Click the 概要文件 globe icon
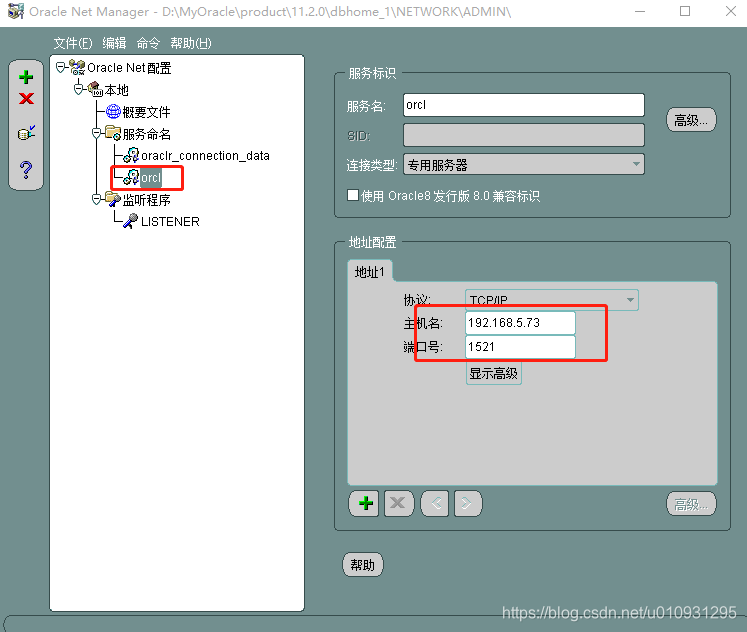Viewport: 747px width, 632px height. [x=113, y=111]
